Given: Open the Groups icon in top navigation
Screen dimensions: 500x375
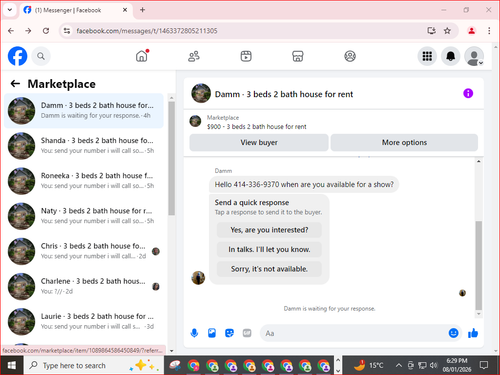Looking at the screenshot, I should tap(350, 56).
